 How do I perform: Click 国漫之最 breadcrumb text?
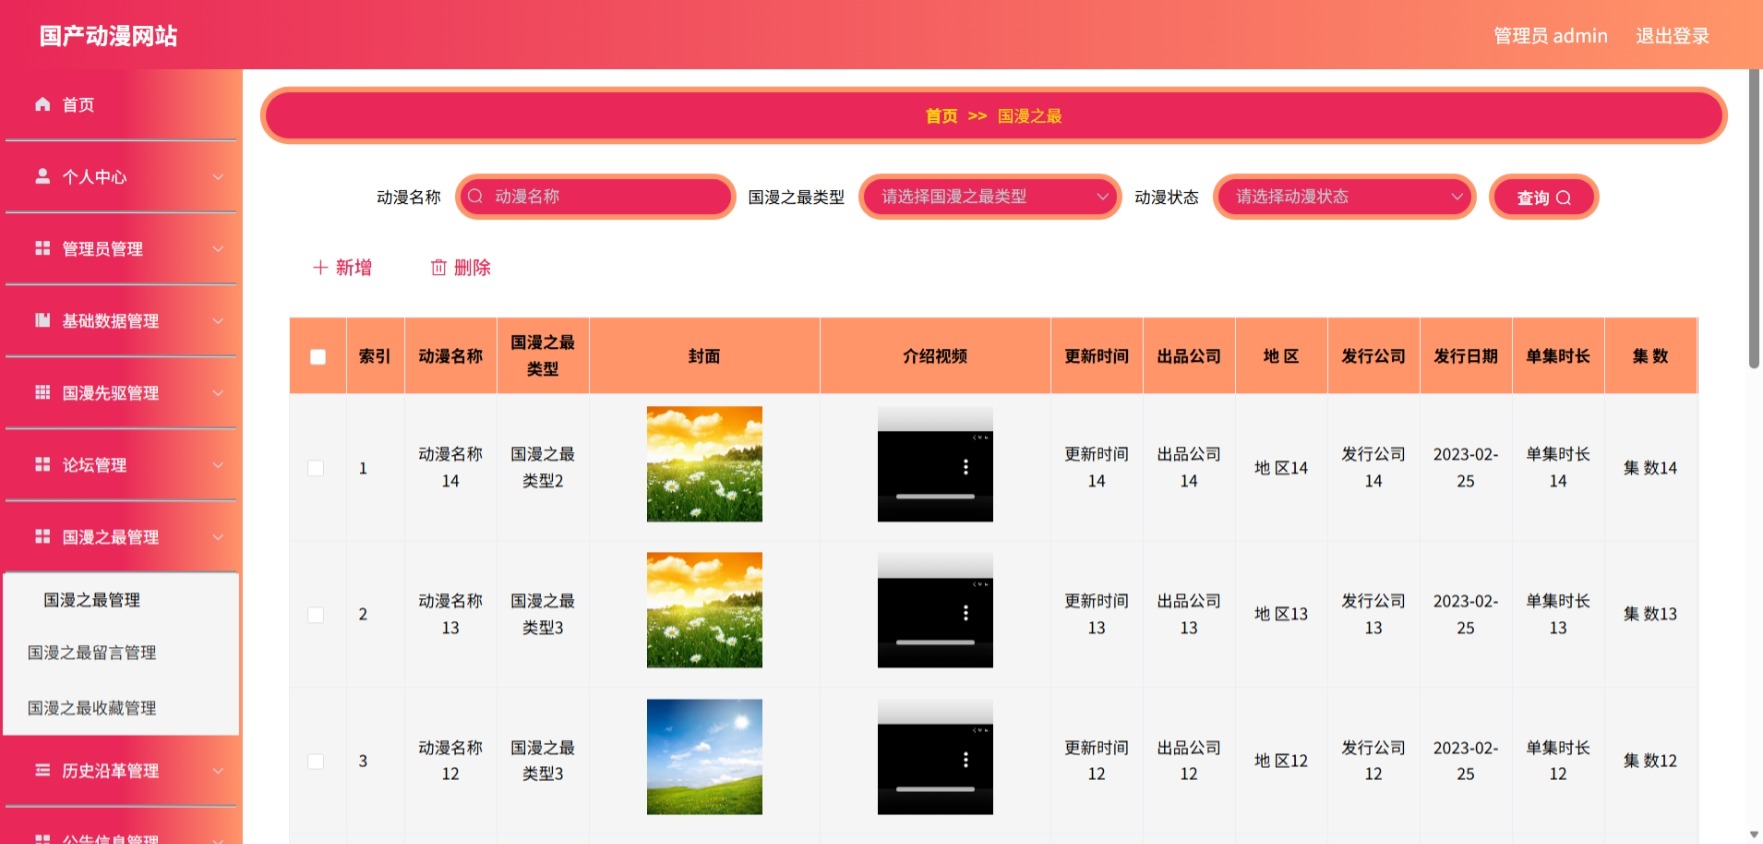(1029, 116)
